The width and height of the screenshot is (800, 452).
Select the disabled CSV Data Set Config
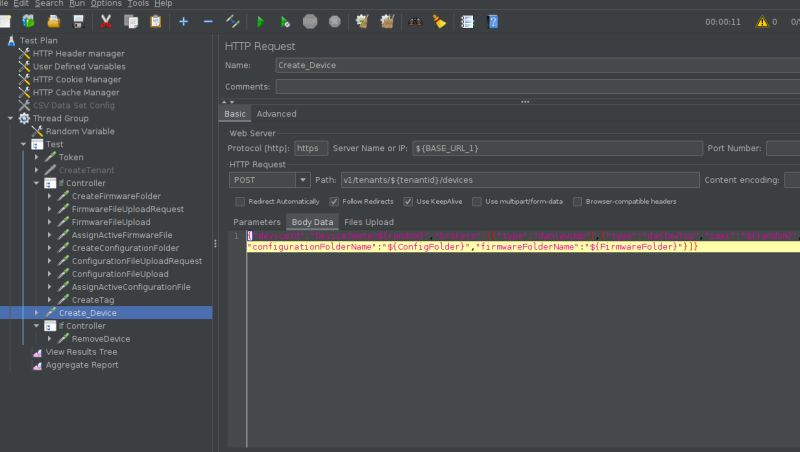point(74,106)
